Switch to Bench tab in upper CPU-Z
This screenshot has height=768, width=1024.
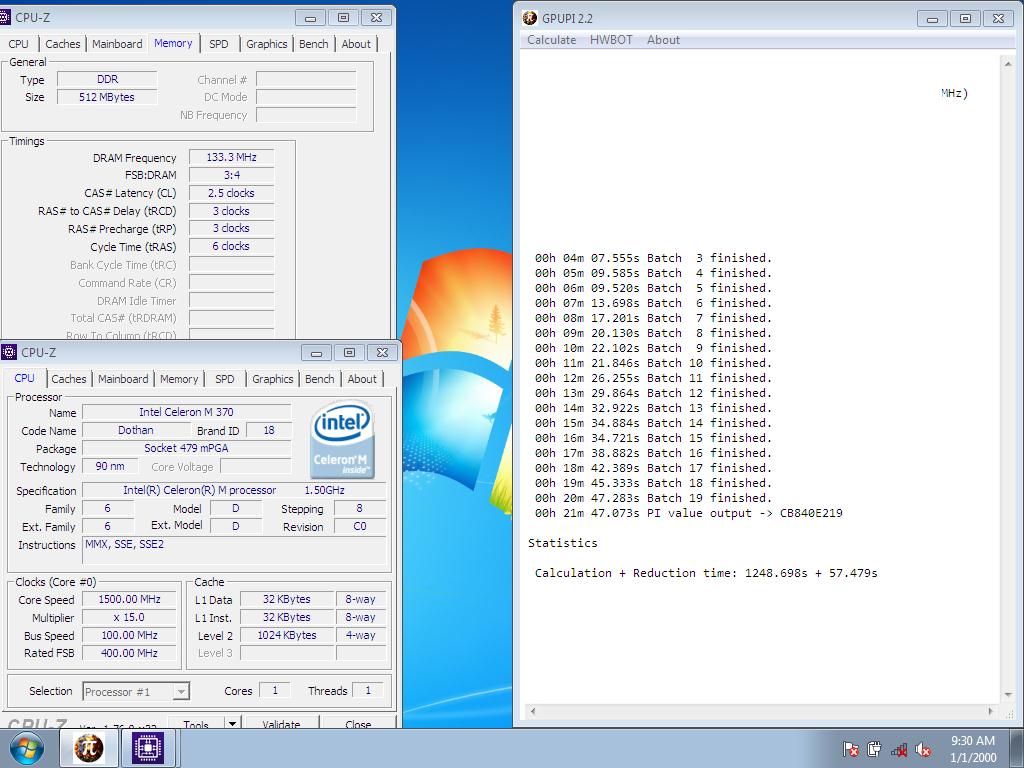(313, 44)
